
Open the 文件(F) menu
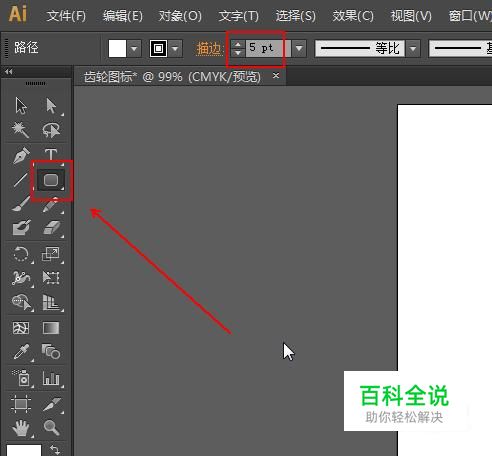(x=66, y=16)
